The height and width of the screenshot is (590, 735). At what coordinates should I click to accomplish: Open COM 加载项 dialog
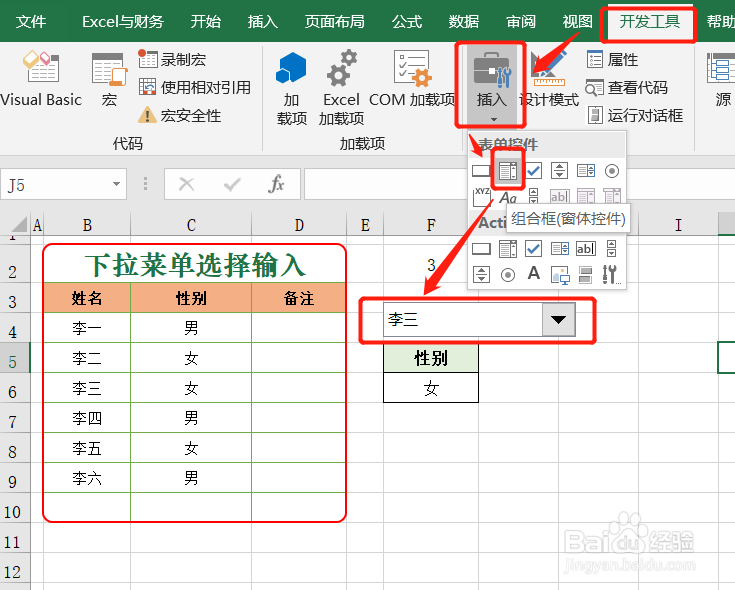click(x=412, y=79)
